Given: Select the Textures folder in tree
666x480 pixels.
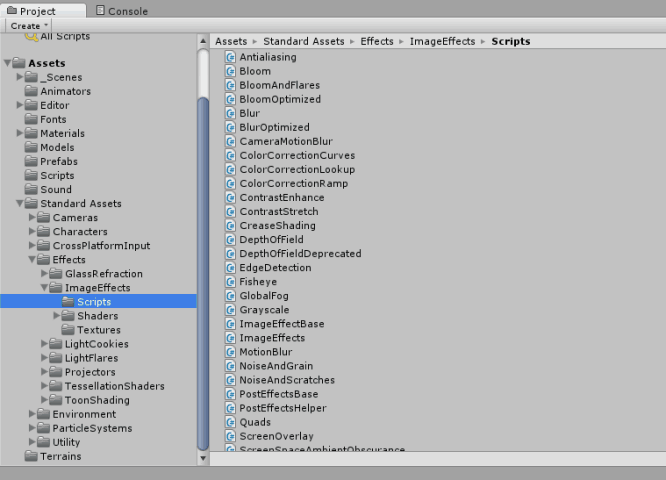Looking at the screenshot, I should pos(98,330).
